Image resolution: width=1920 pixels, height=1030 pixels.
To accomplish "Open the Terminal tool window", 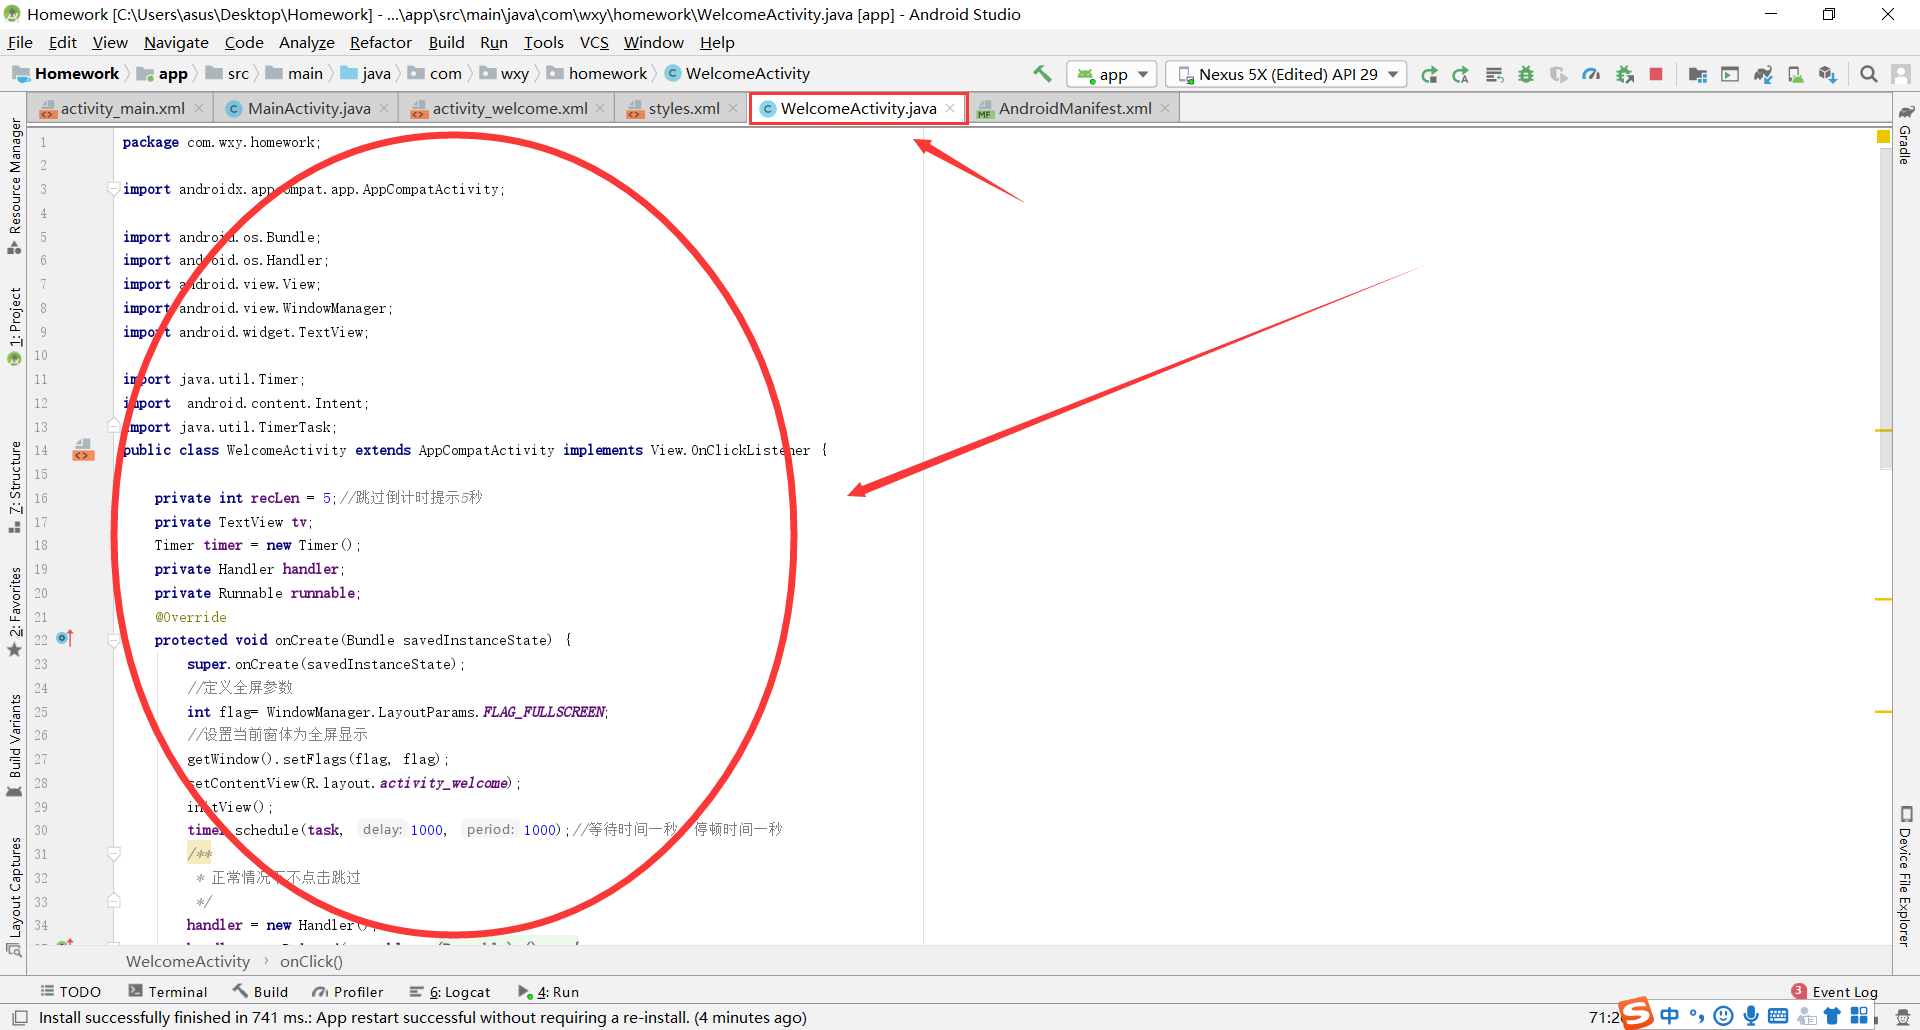I will tap(168, 991).
